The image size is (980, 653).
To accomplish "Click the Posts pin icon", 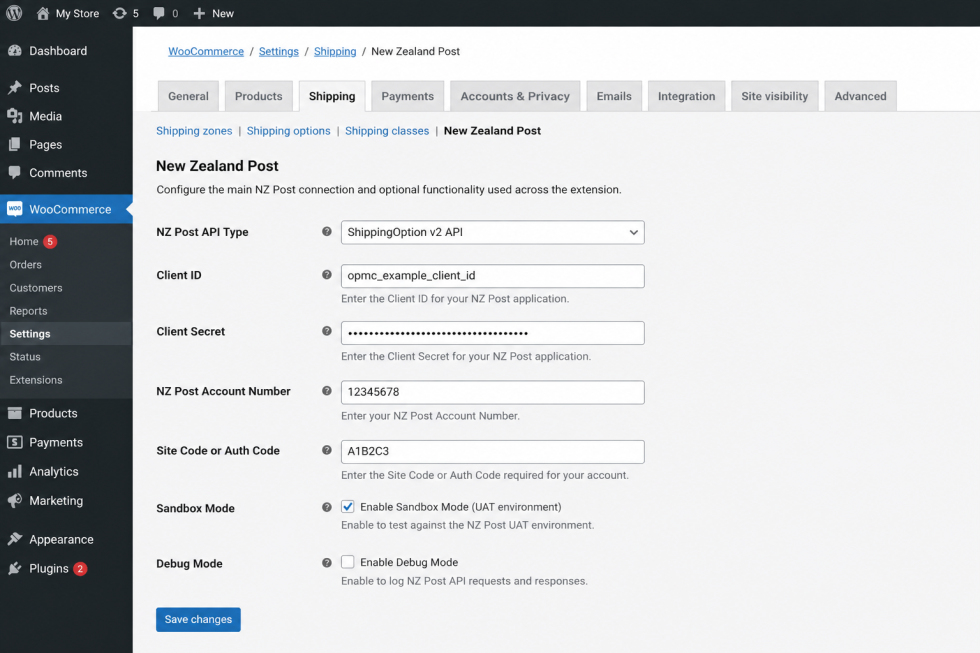I will click(14, 87).
